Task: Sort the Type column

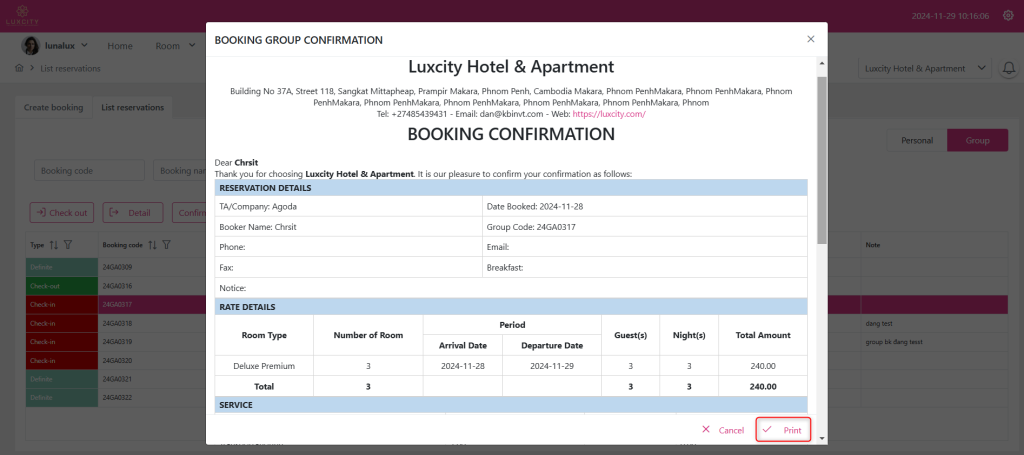Action: pos(54,245)
